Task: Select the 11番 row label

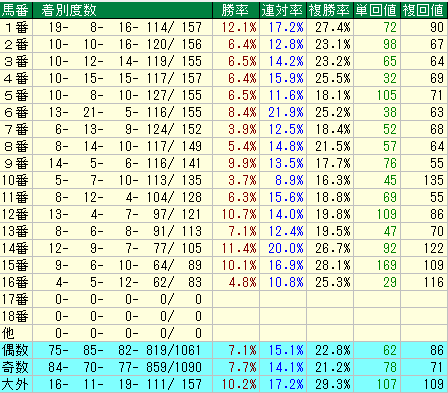Action: [x=15, y=197]
